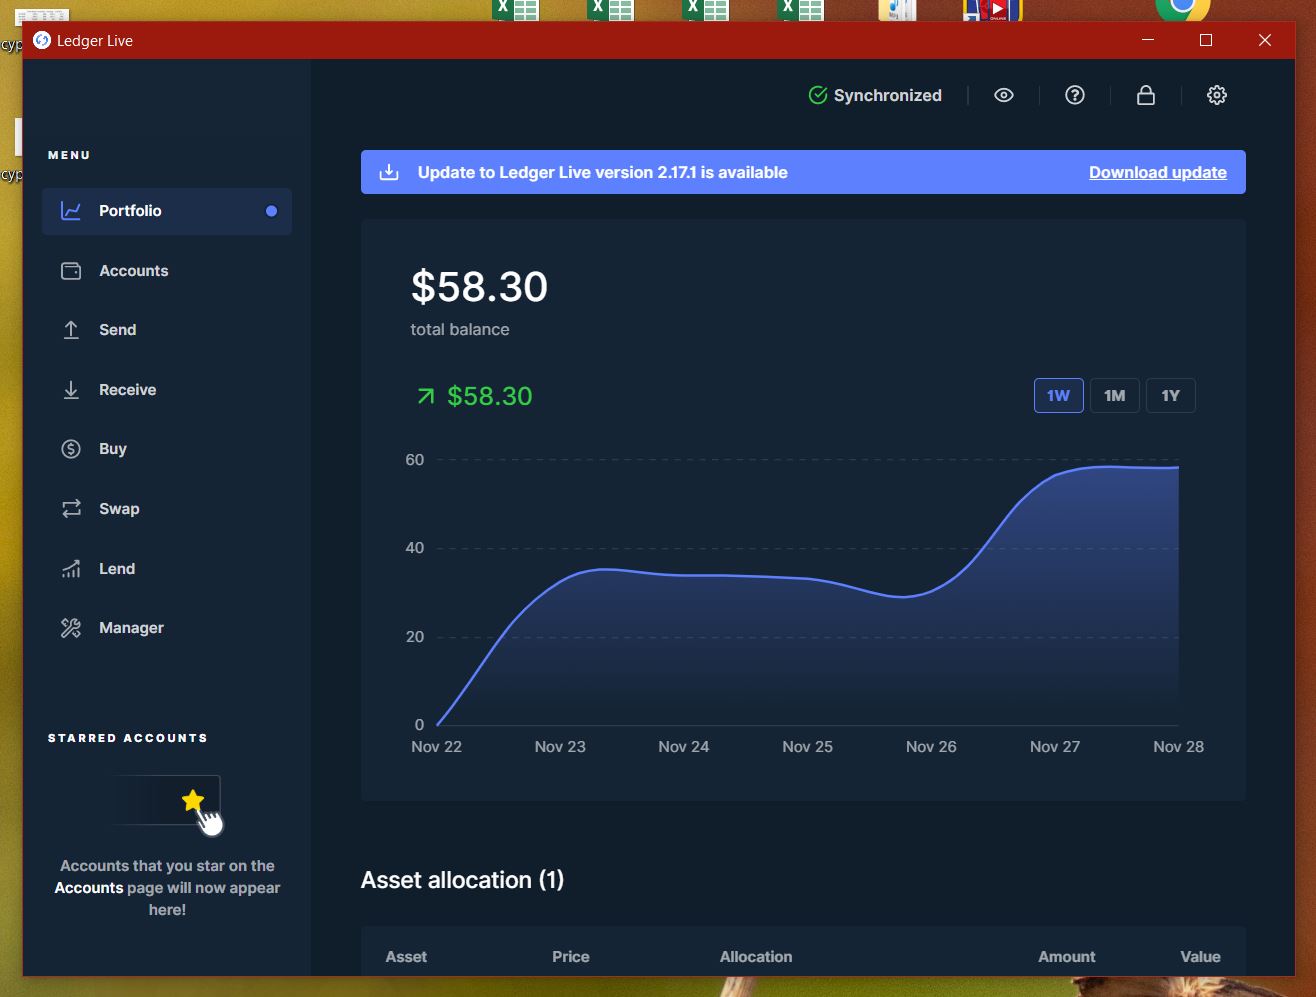
Task: Click the Manager tools icon
Action: coord(71,628)
